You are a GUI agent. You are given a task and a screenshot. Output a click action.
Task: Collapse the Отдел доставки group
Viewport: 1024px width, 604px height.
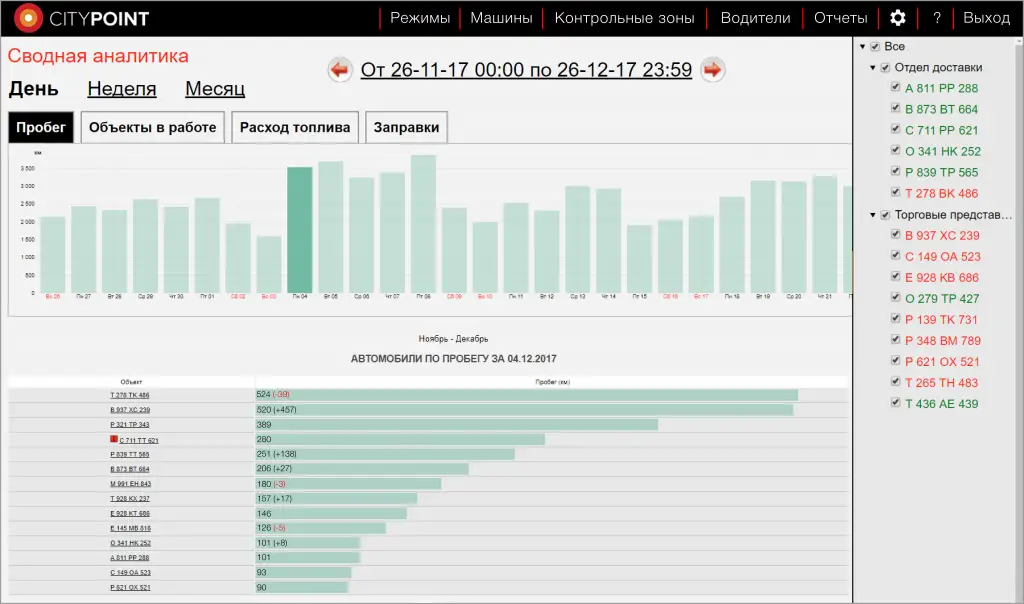coord(873,68)
